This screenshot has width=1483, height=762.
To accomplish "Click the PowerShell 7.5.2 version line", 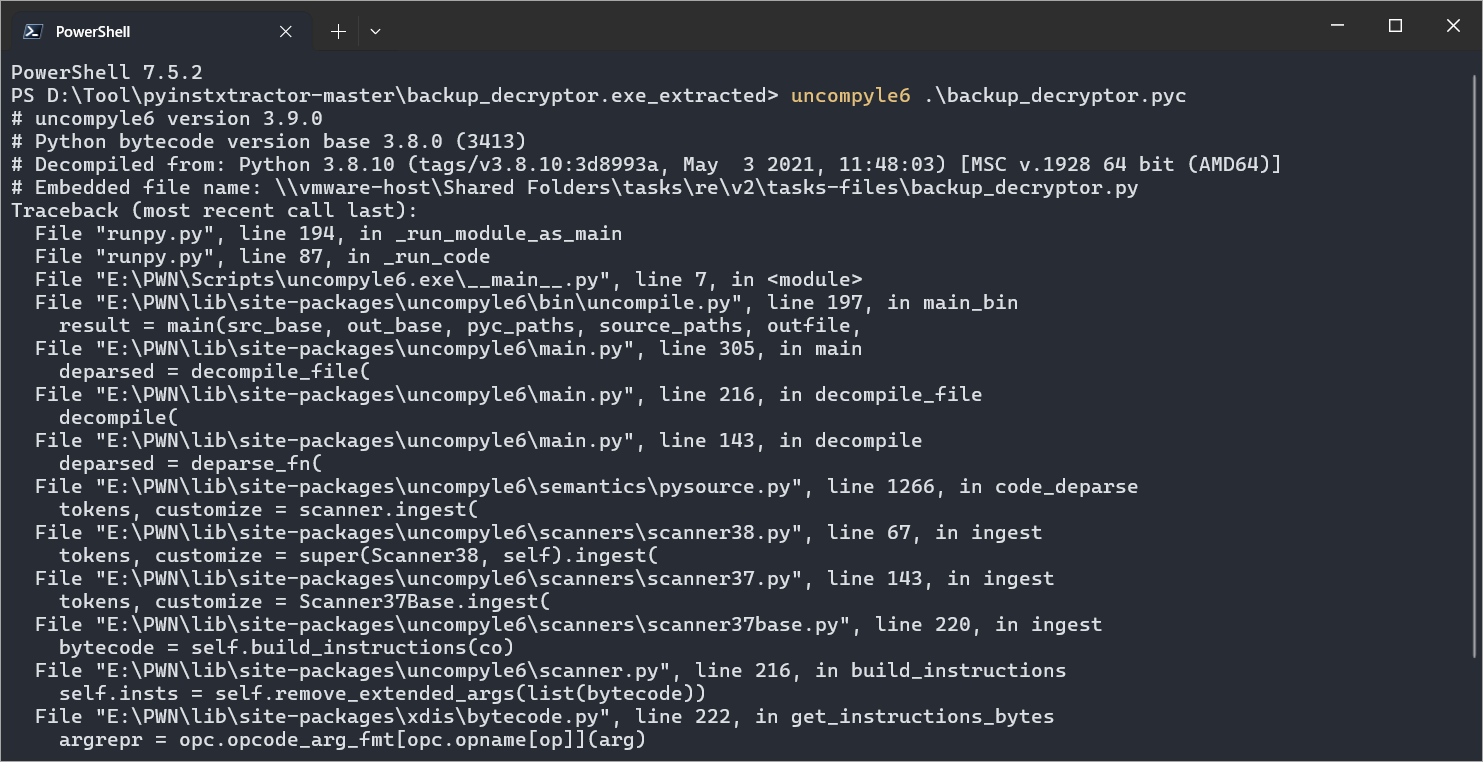I will (107, 73).
